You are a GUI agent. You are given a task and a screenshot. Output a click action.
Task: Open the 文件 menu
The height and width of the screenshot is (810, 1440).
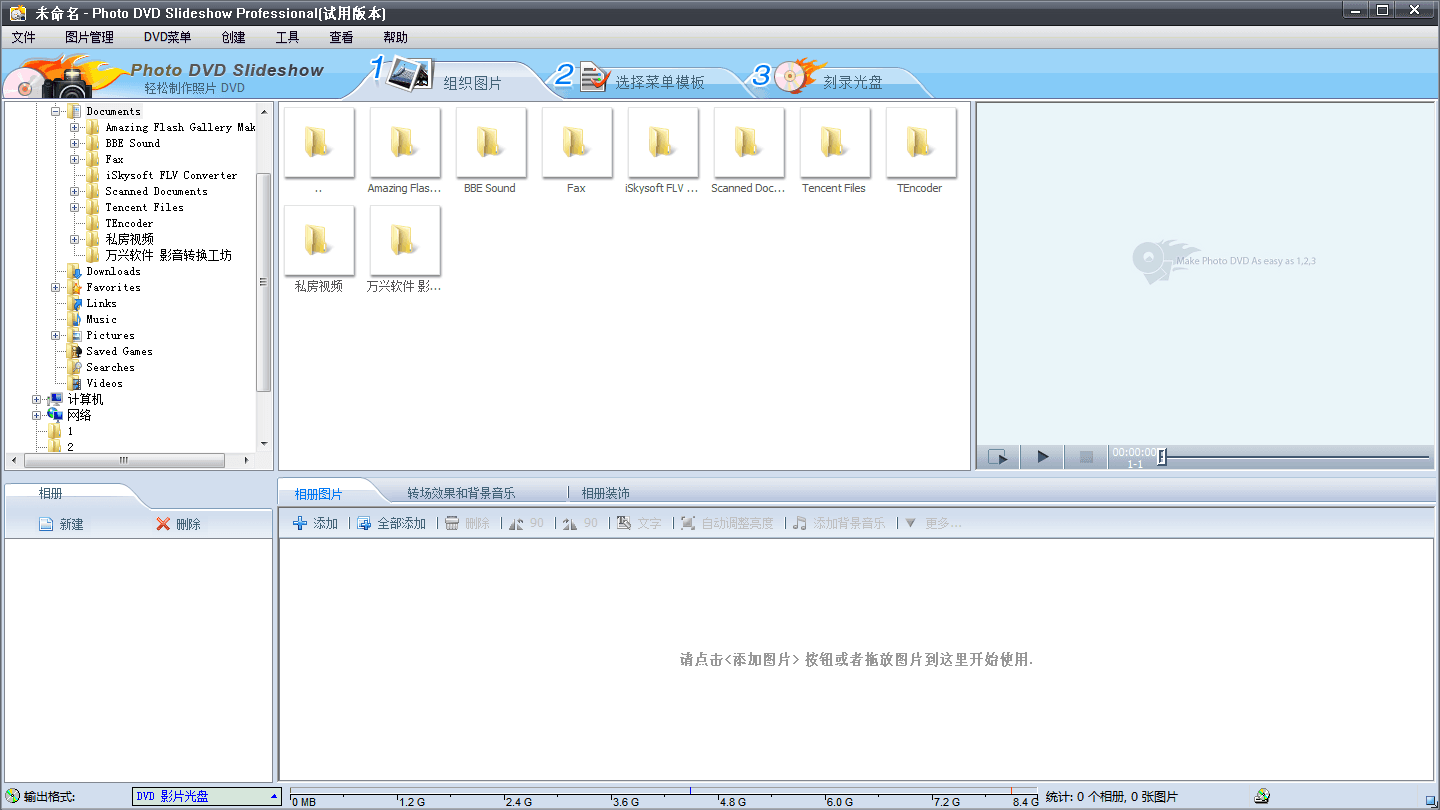[23, 37]
